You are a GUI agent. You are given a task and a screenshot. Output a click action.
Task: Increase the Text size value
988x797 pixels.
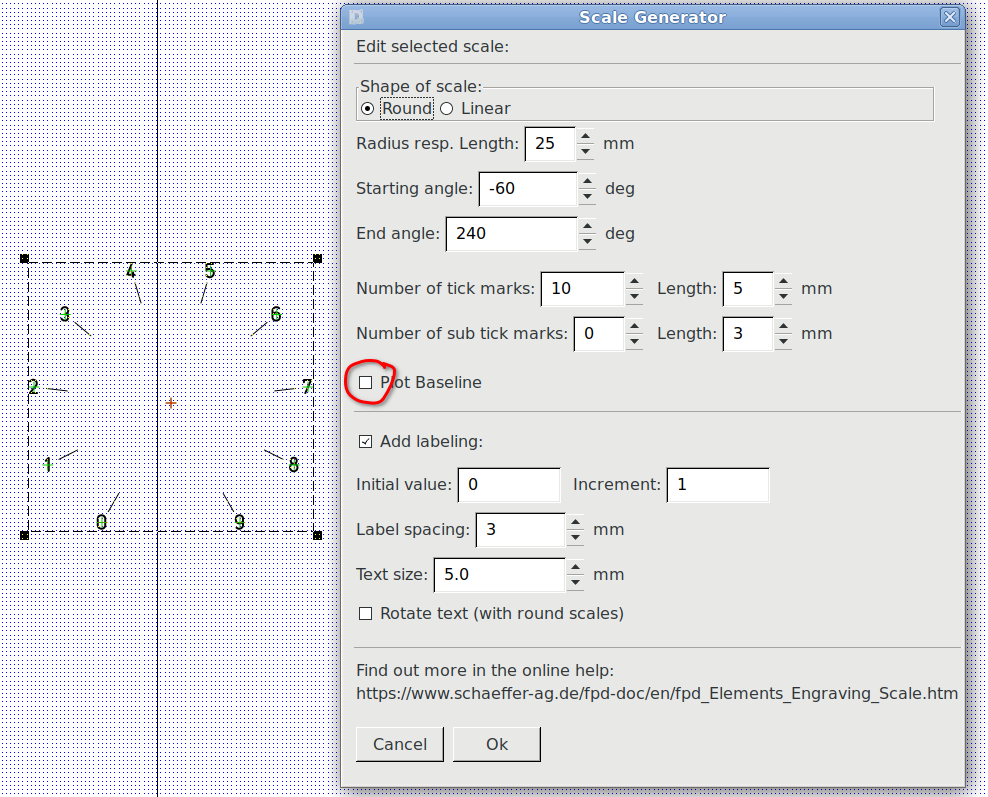pos(575,567)
